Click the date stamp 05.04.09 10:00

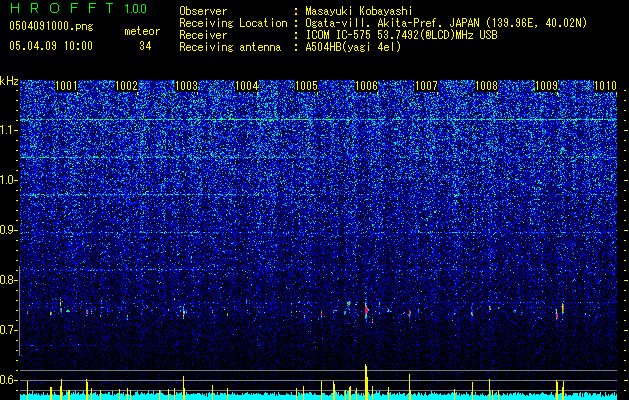[51, 46]
